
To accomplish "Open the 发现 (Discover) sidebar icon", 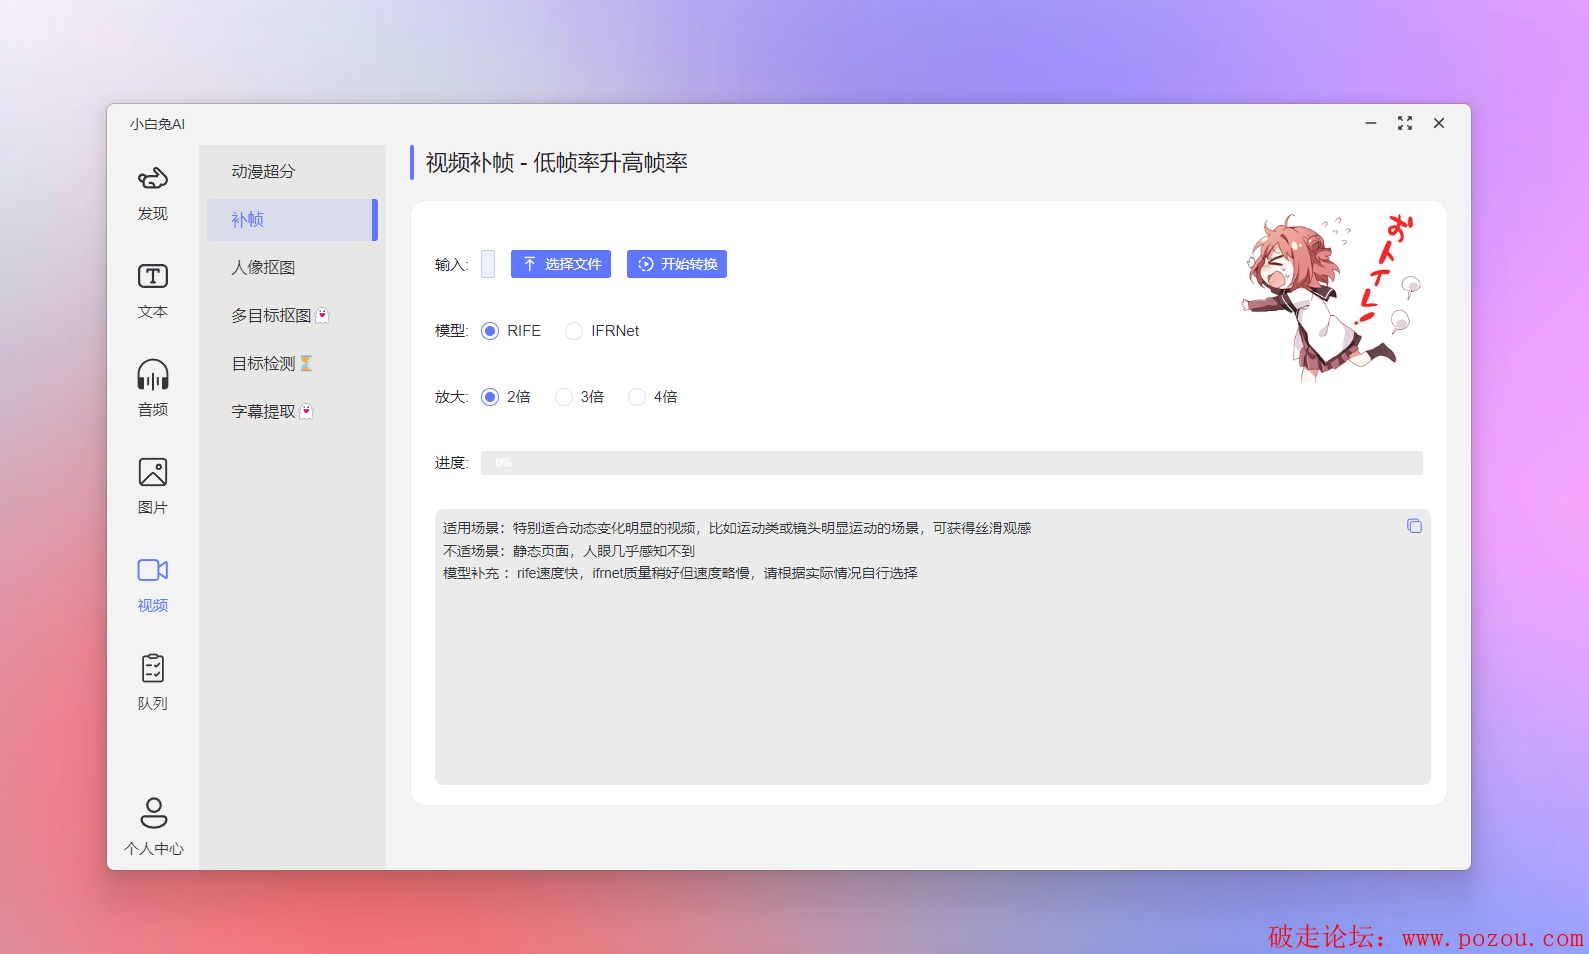I will (153, 181).
